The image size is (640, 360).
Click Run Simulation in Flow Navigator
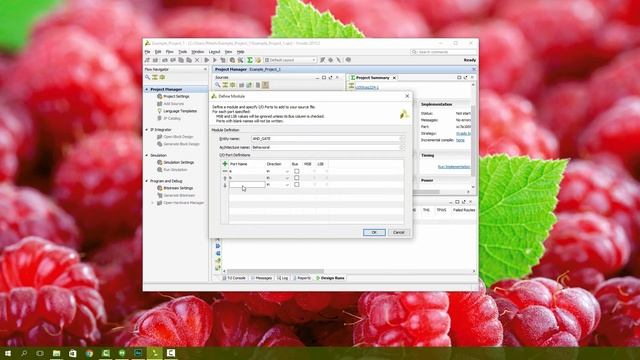(x=175, y=170)
